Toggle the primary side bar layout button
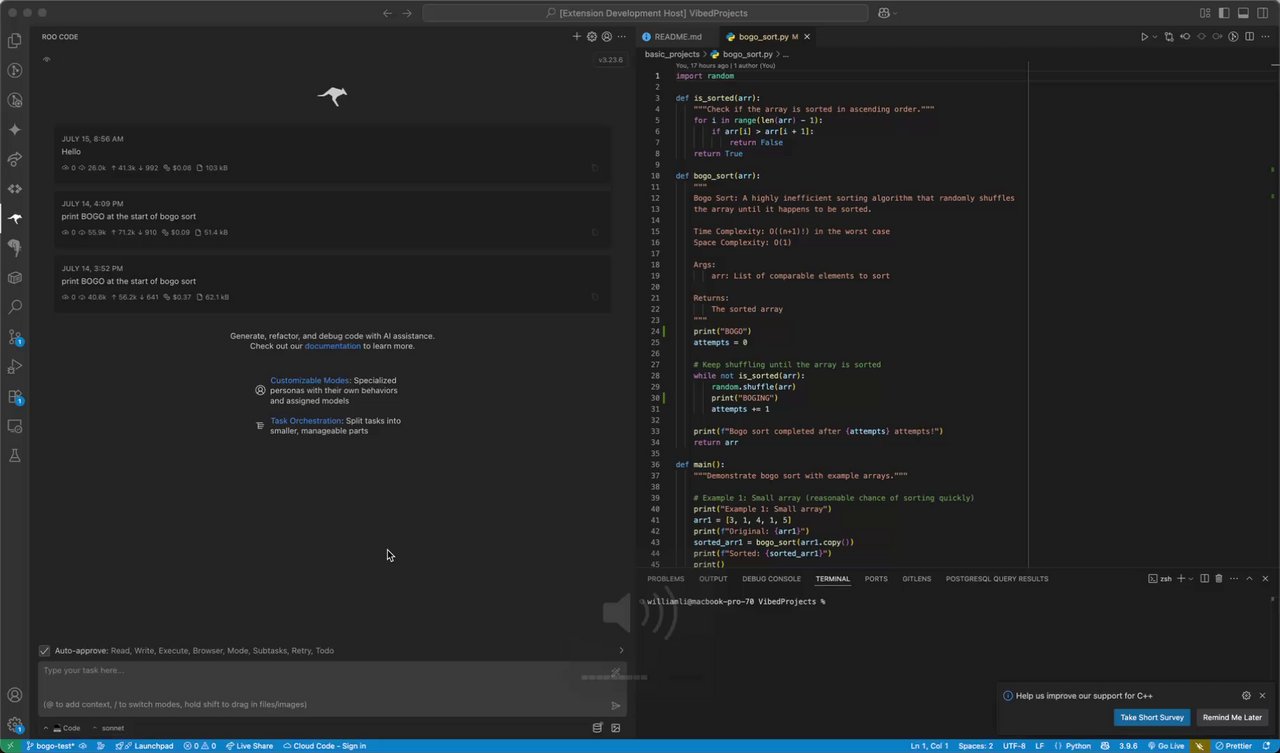Screen dimensions: 1280x753 pyautogui.click(x=1224, y=13)
